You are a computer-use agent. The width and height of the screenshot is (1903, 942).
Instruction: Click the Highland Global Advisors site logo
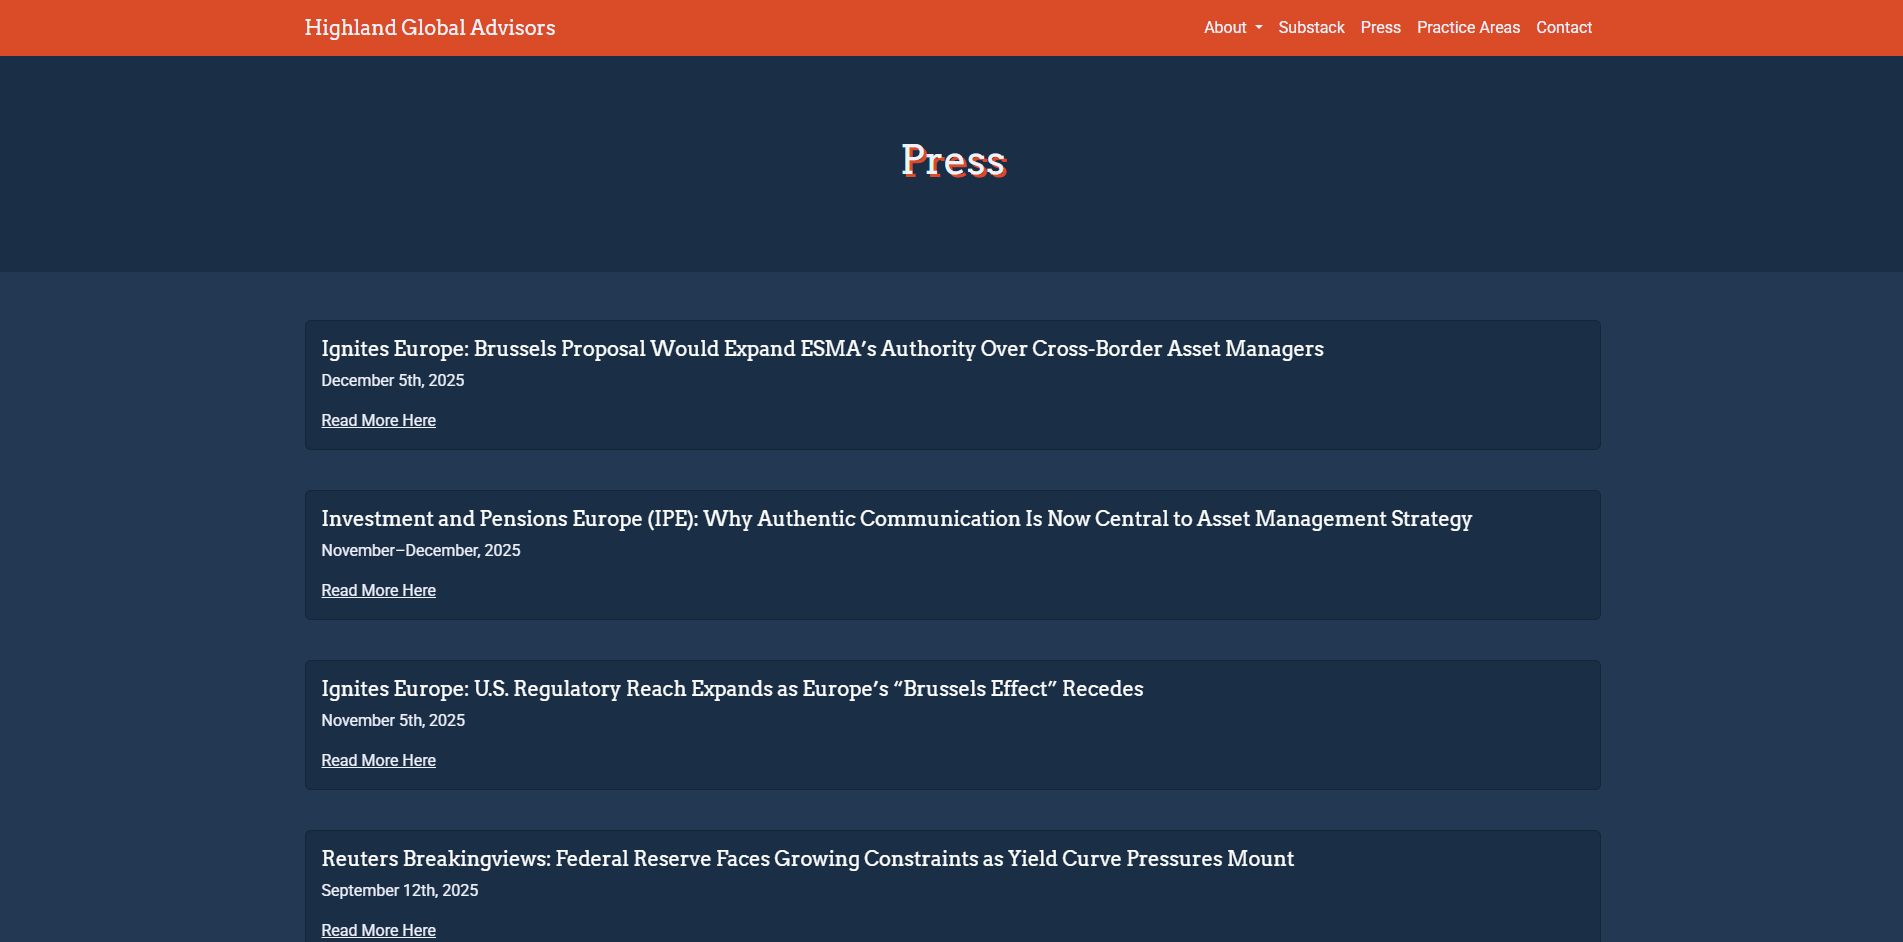pyautogui.click(x=429, y=28)
